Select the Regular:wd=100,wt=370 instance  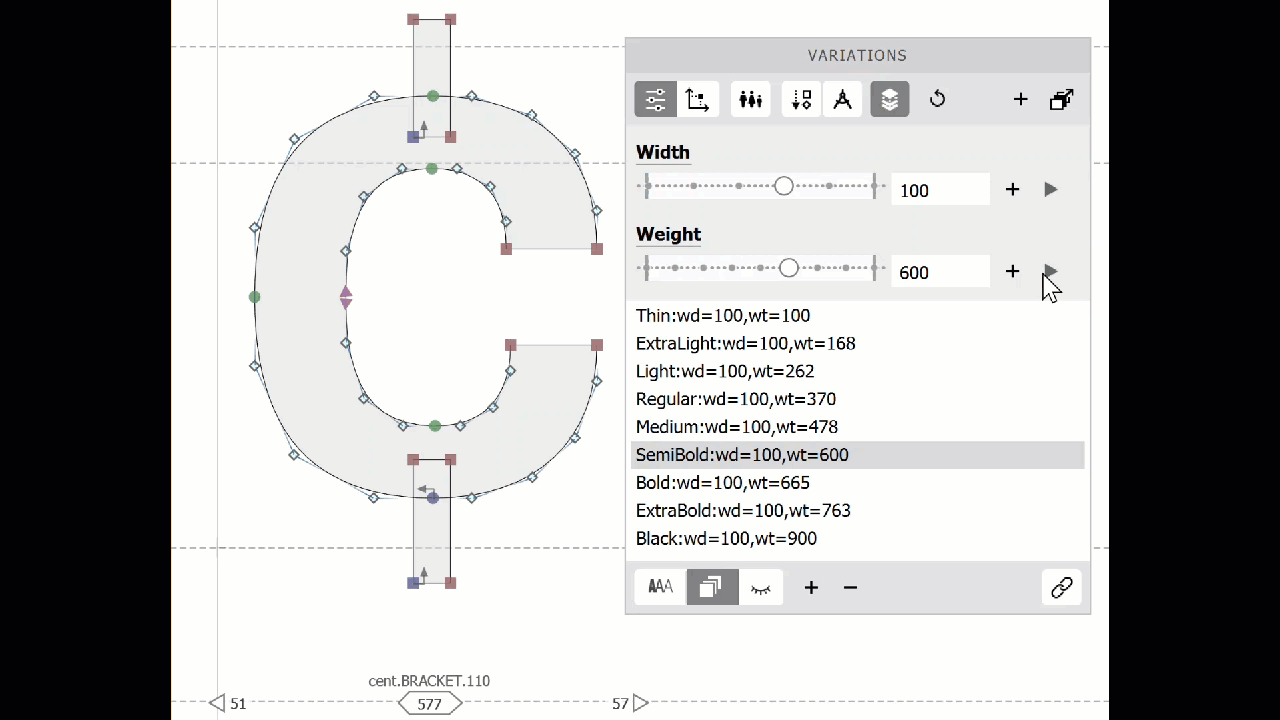point(858,400)
